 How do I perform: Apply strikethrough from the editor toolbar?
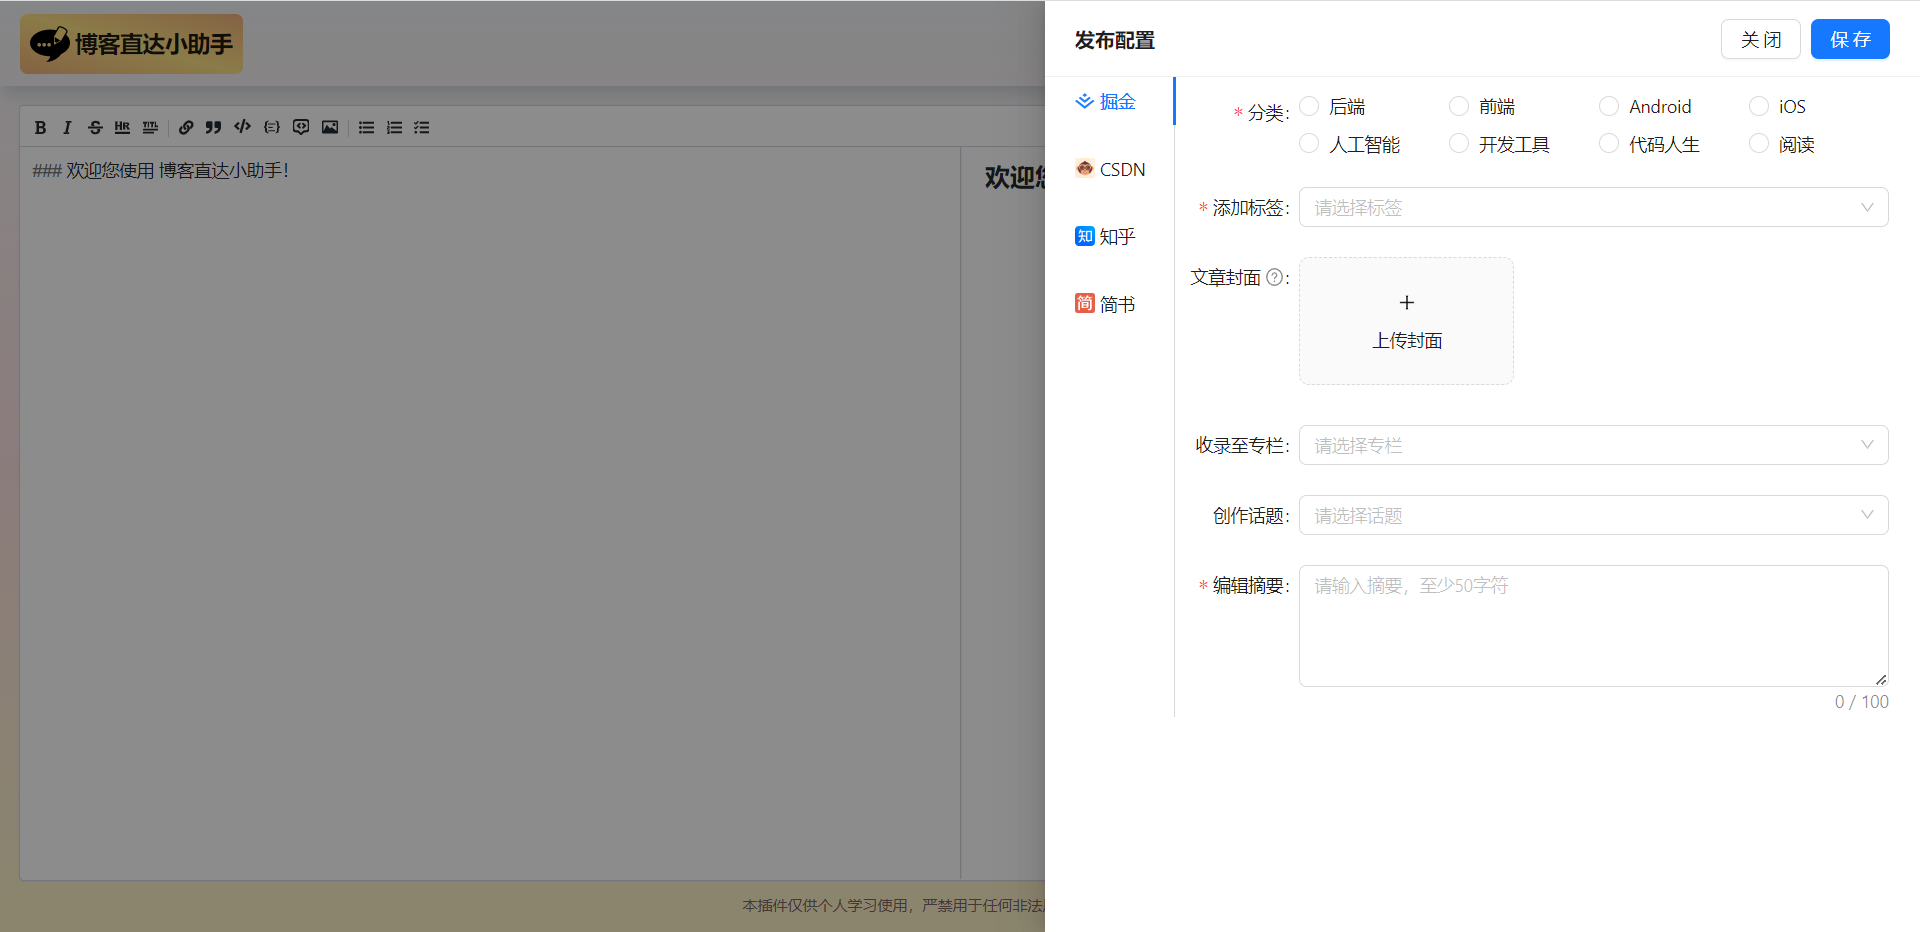95,127
